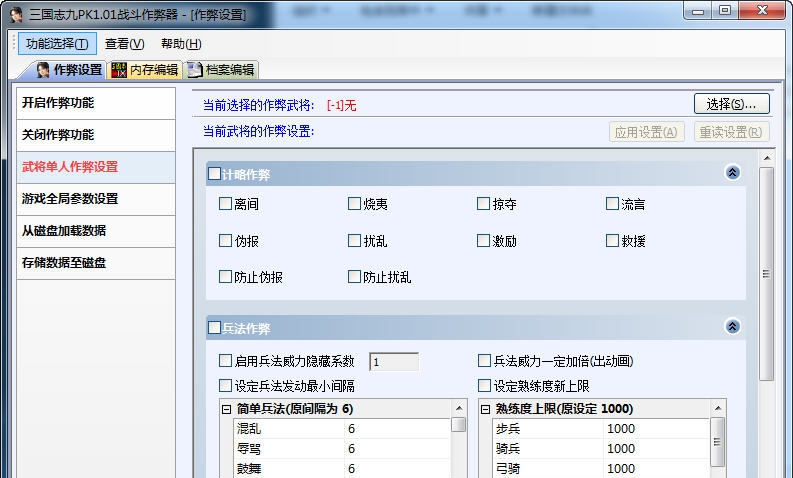Click the app icon in the title bar
793x478 pixels.
(x=16, y=14)
